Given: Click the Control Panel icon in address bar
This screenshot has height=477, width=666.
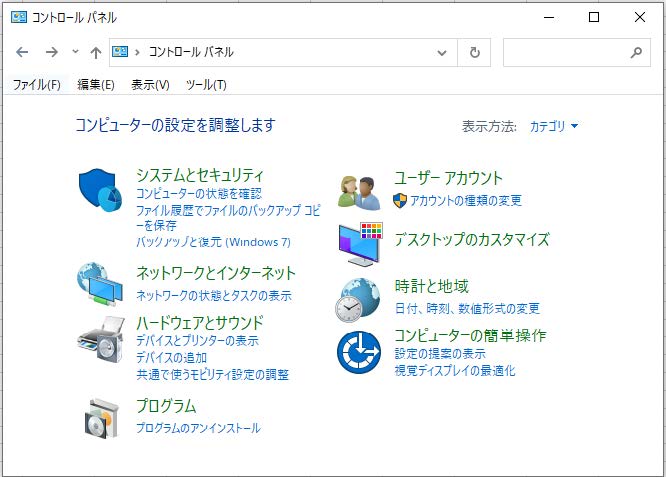Looking at the screenshot, I should click(x=120, y=52).
